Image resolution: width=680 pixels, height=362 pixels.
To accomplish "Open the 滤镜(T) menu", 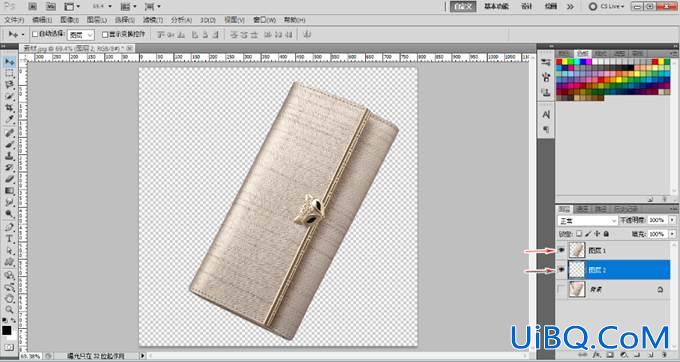I will click(153, 20).
